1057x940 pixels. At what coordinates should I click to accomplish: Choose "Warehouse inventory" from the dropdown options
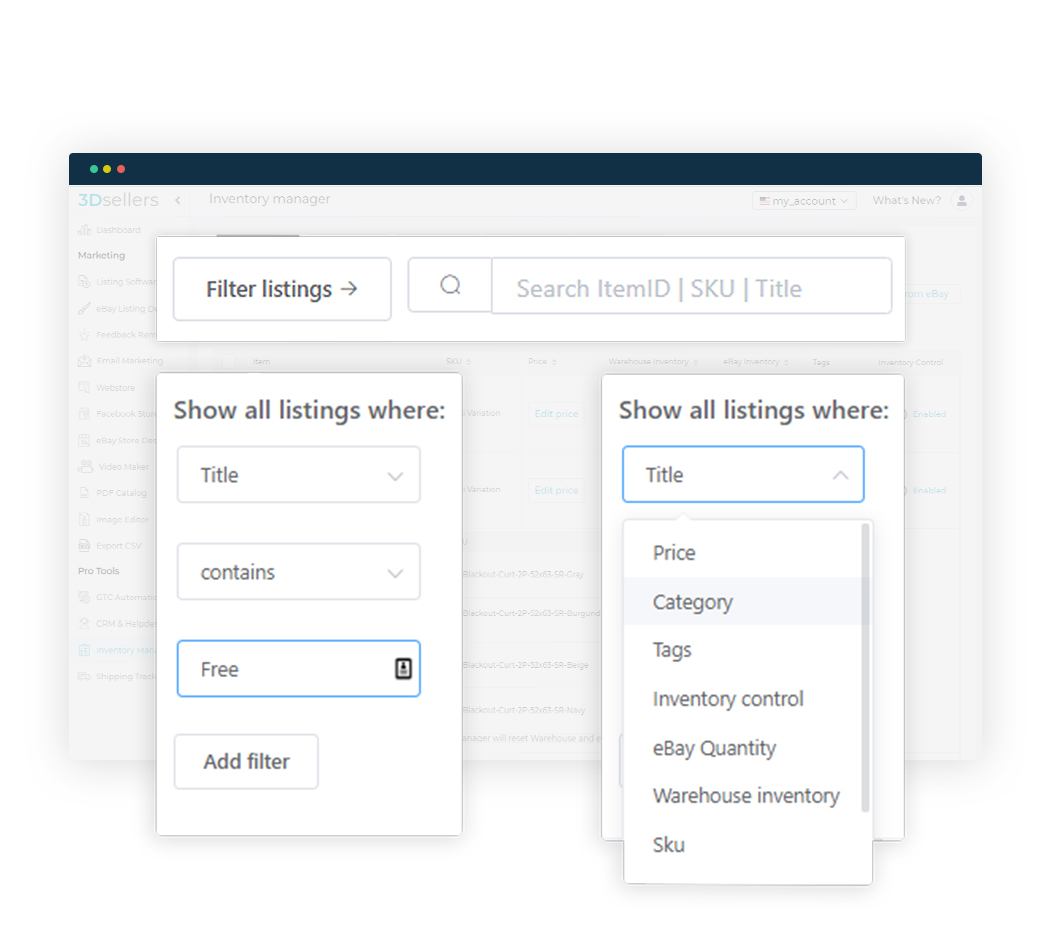(x=746, y=796)
